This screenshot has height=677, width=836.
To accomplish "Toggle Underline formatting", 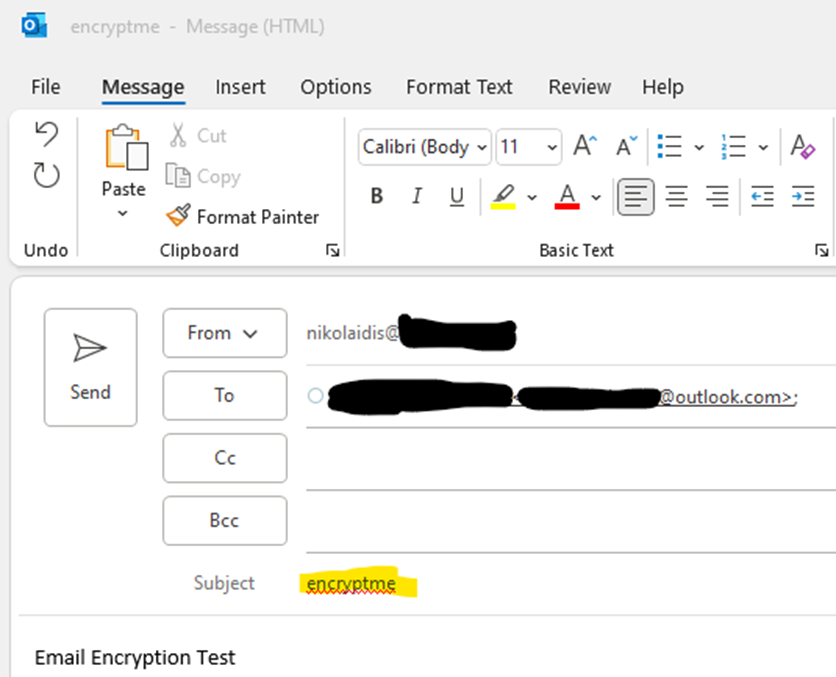I will coord(457,197).
